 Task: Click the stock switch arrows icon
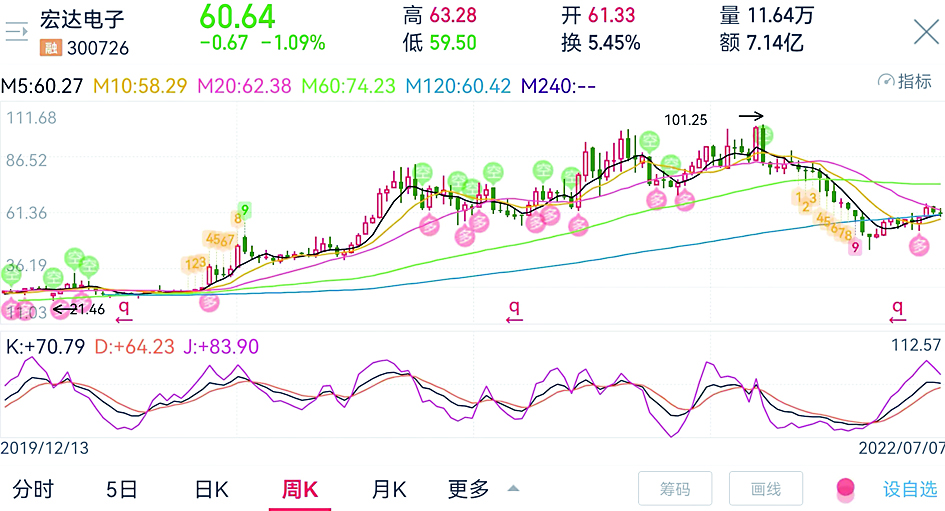(x=17, y=31)
